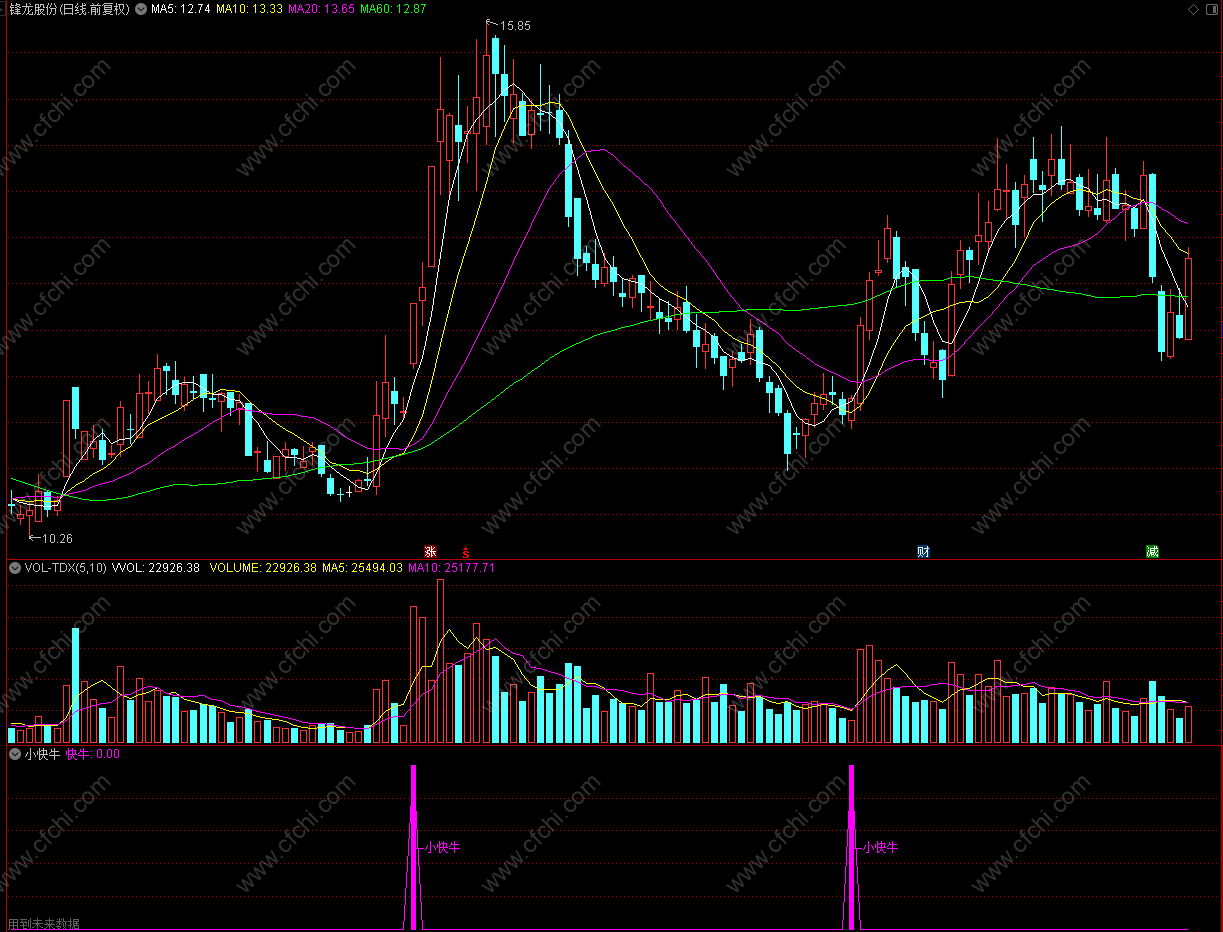Expand the 小快牛 indicator dropdown arrow
Viewport: 1223px width, 932px height.
coord(15,754)
